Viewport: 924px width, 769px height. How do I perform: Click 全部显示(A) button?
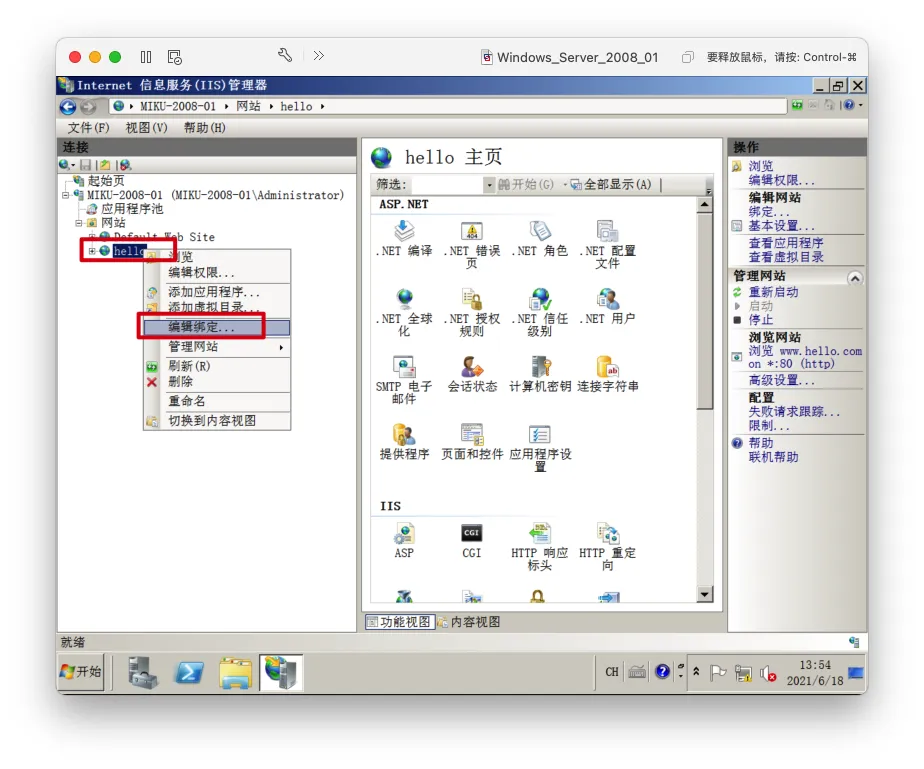[611, 185]
